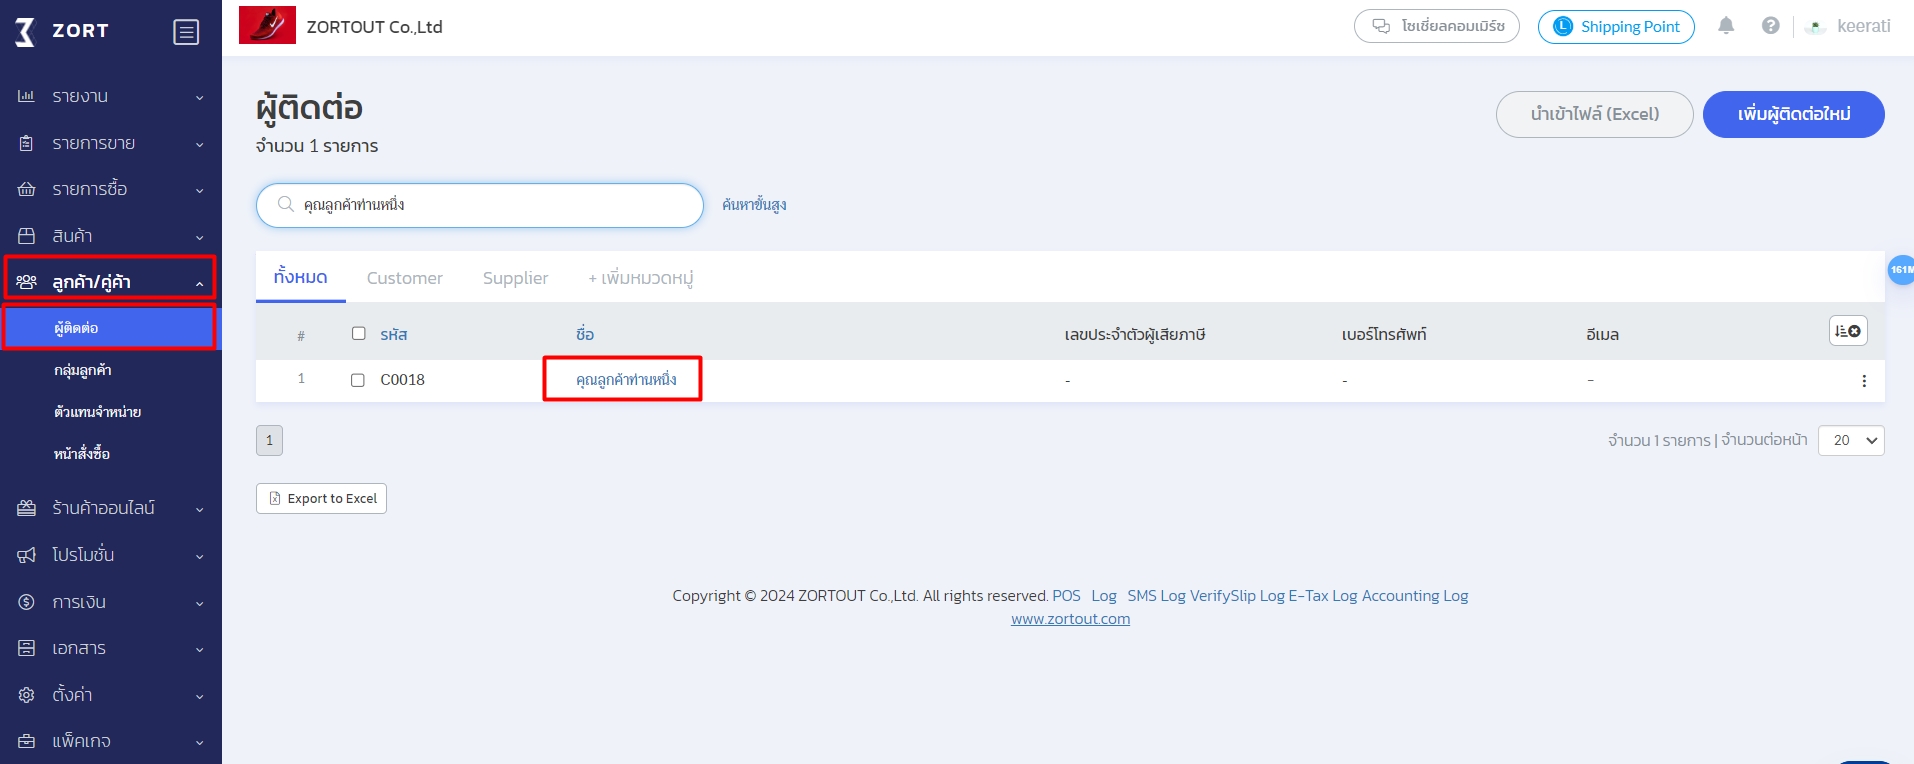1914x764 pixels.
Task: Click the column settings icon in table header
Action: (x=1847, y=331)
